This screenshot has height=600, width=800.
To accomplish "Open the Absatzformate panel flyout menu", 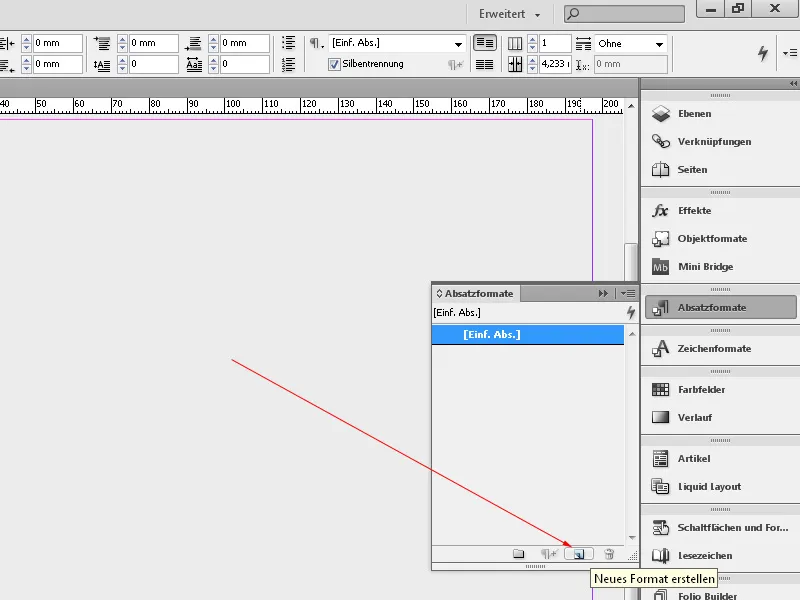I will coord(628,293).
